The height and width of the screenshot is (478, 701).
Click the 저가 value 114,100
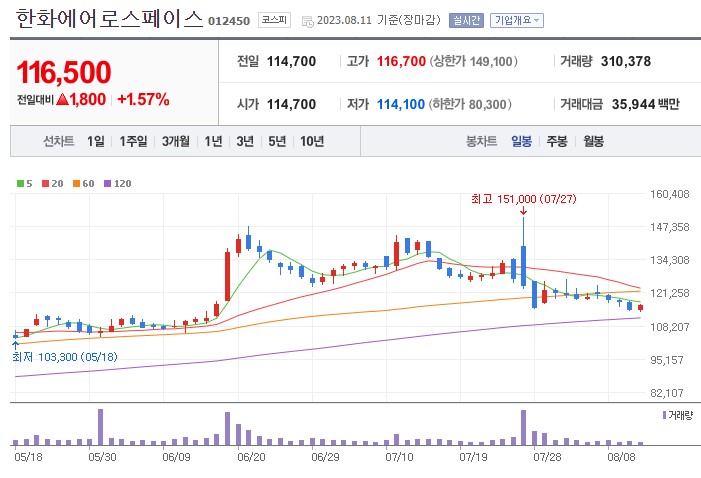tap(401, 104)
